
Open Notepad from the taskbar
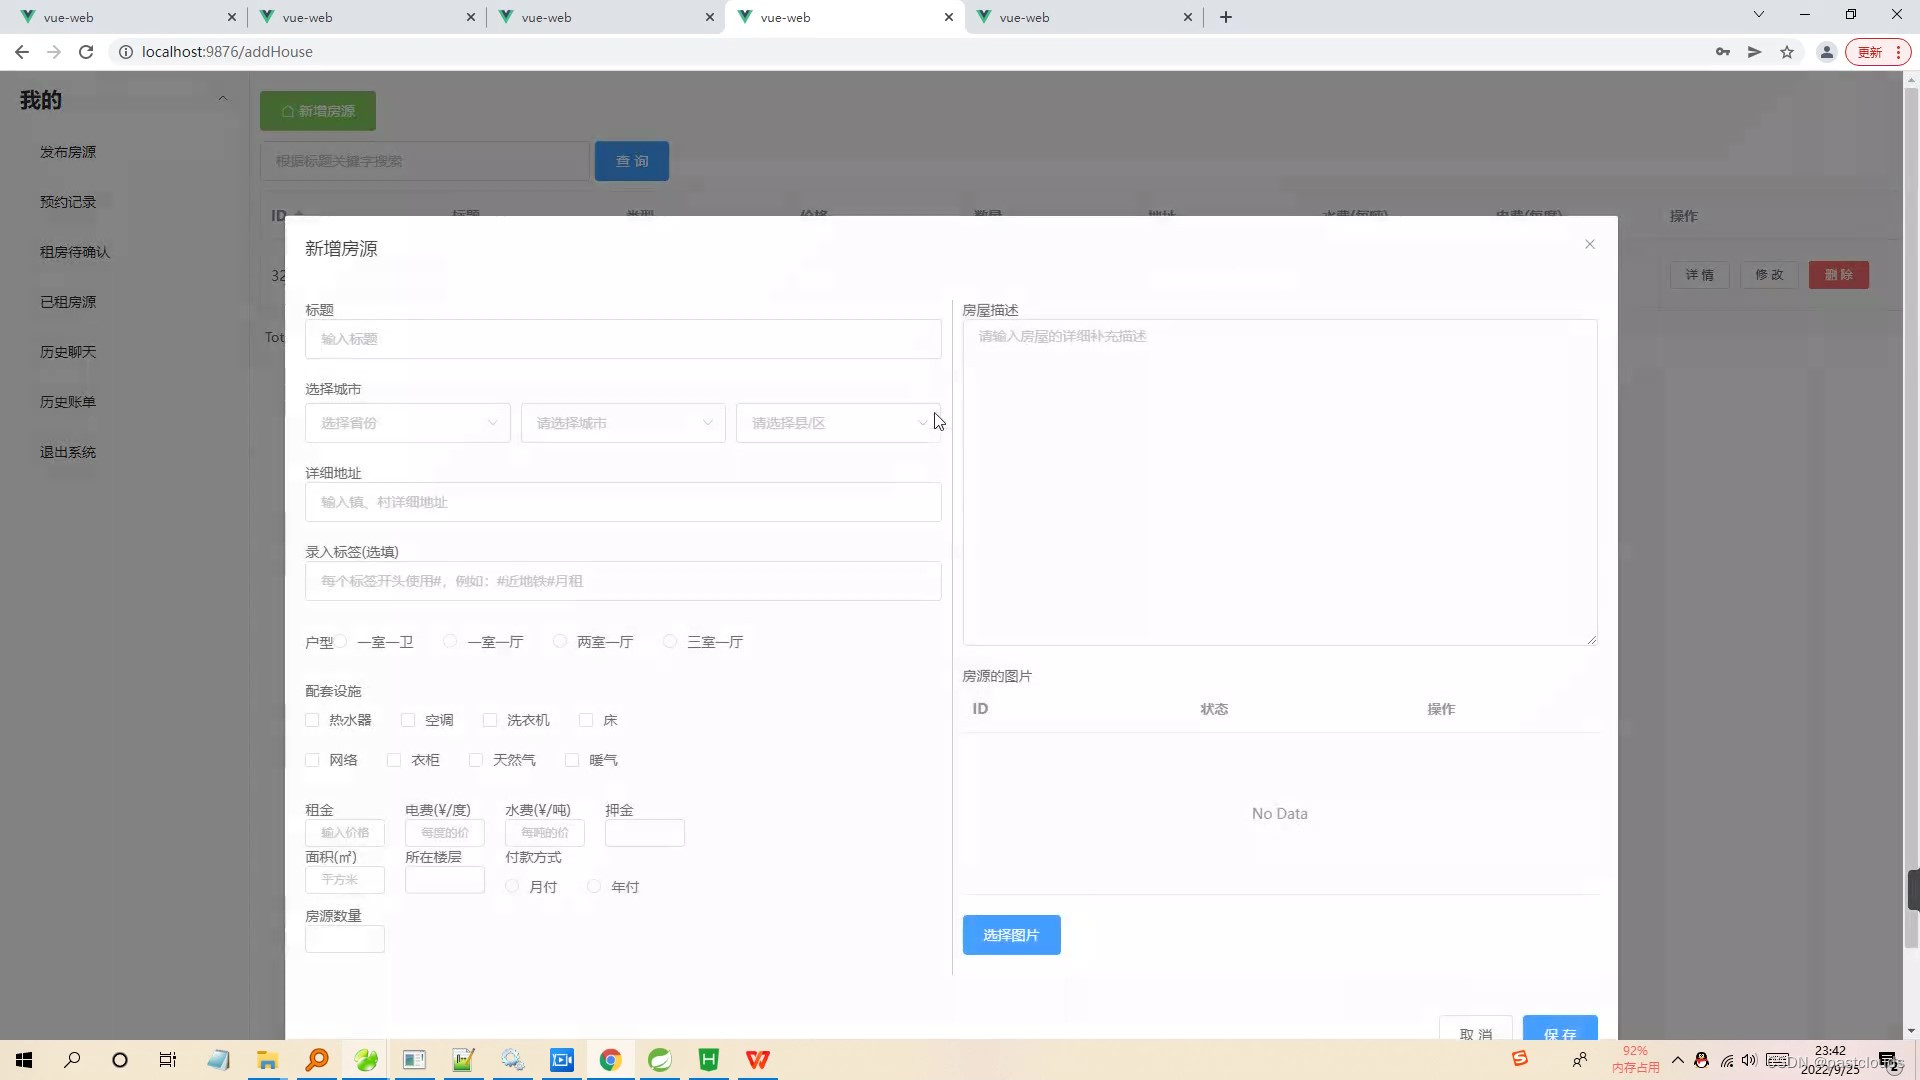tap(218, 1060)
